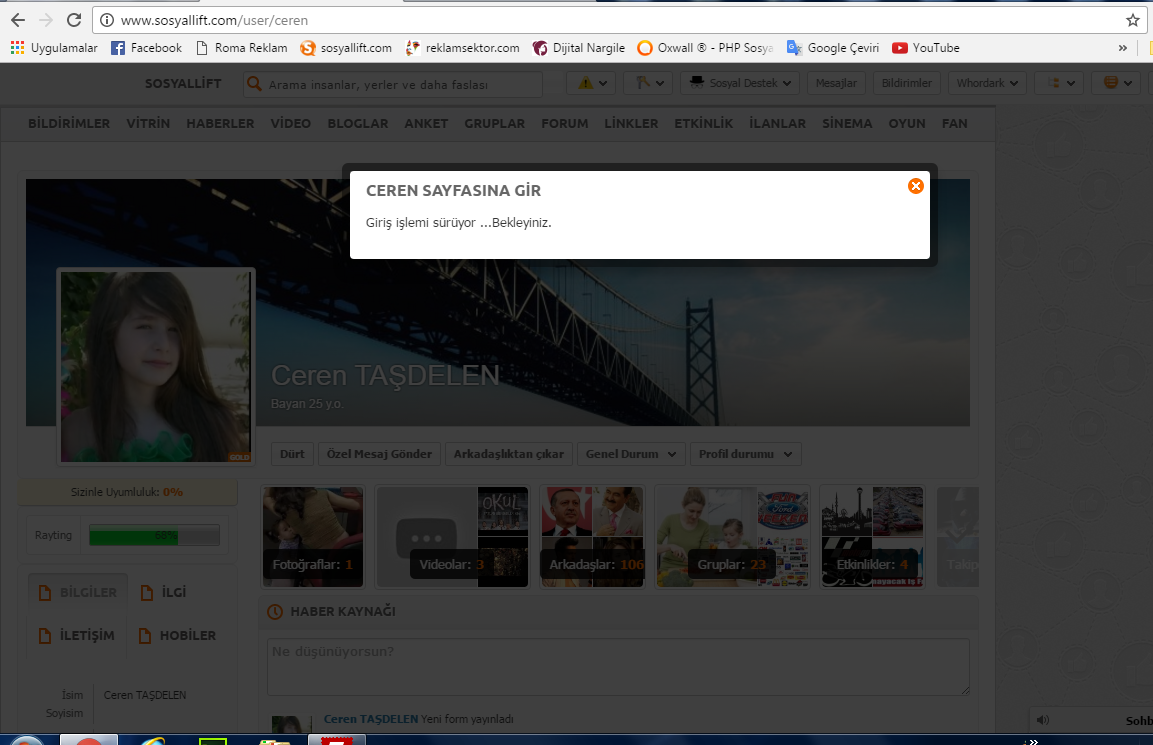Click the green Rayting progress bar
The width and height of the screenshot is (1153, 745).
[x=154, y=536]
